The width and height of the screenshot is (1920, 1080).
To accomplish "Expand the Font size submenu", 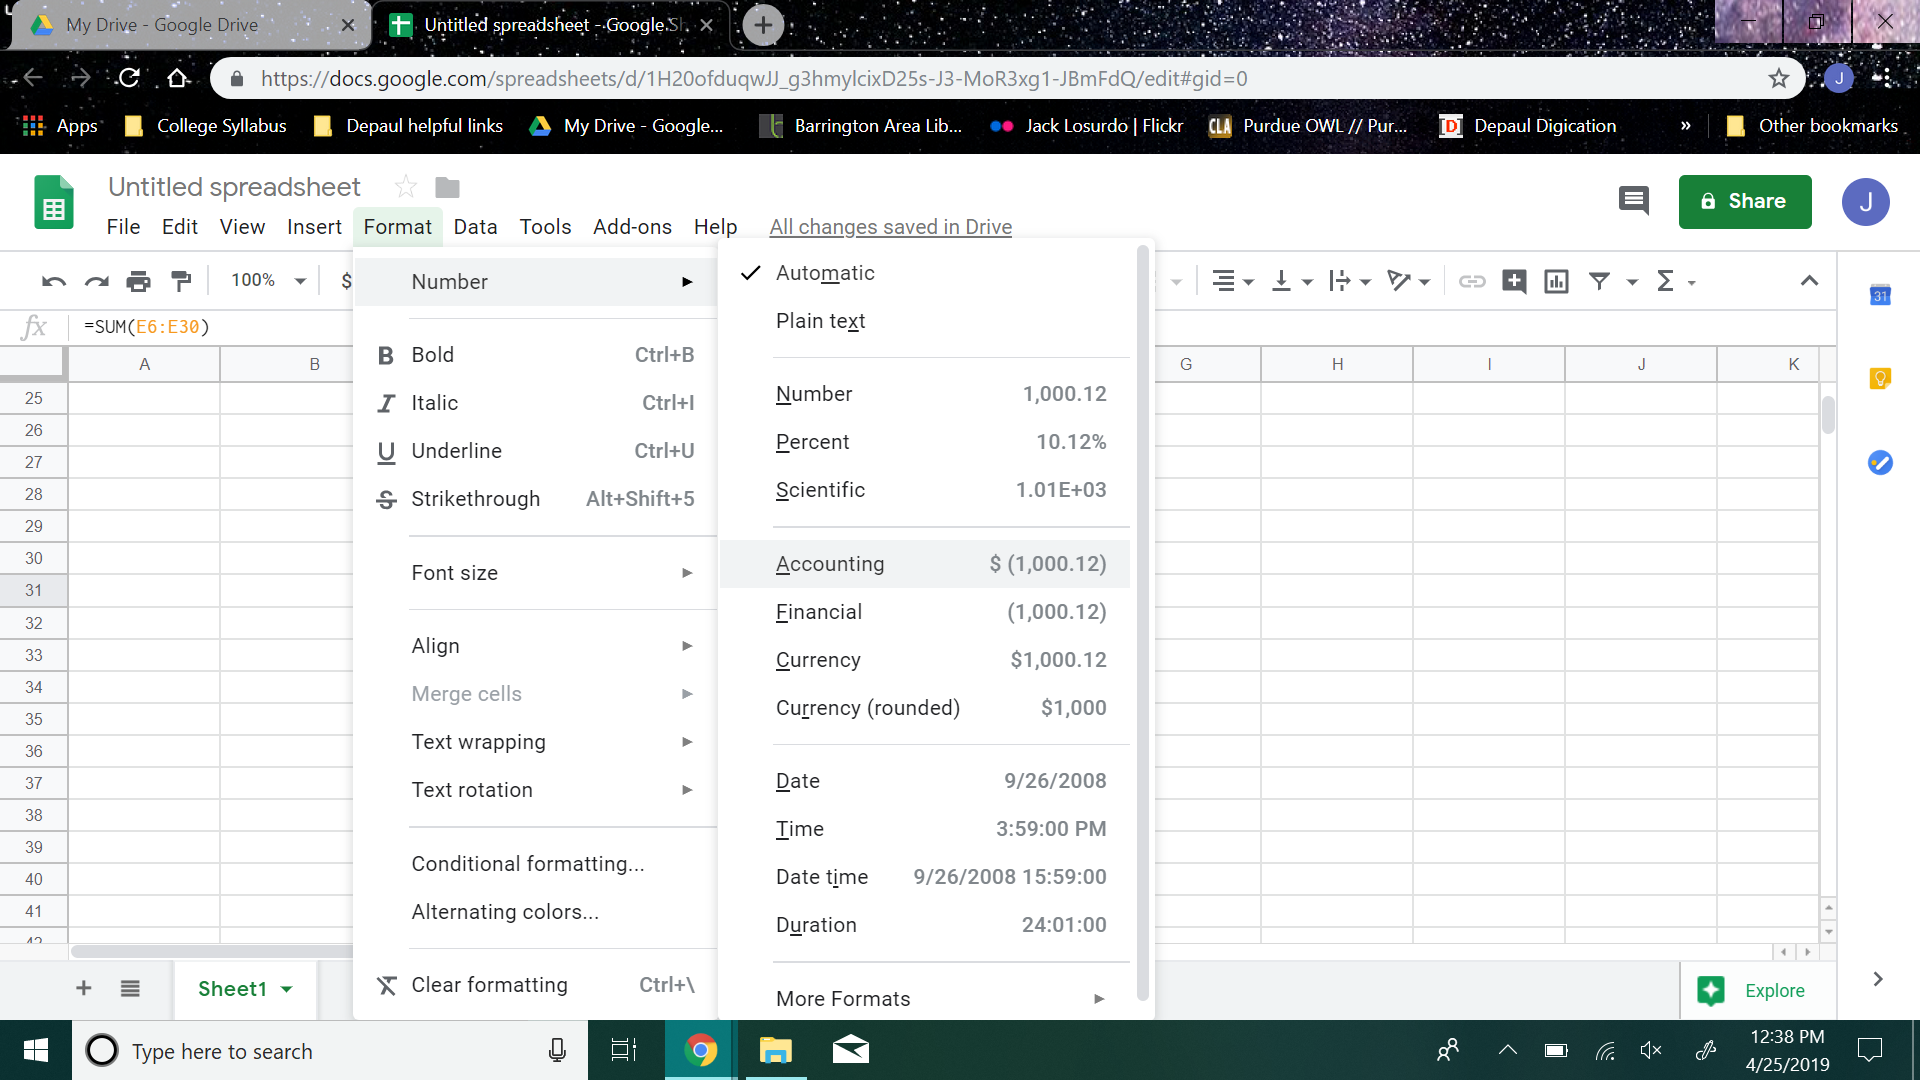I will point(535,573).
